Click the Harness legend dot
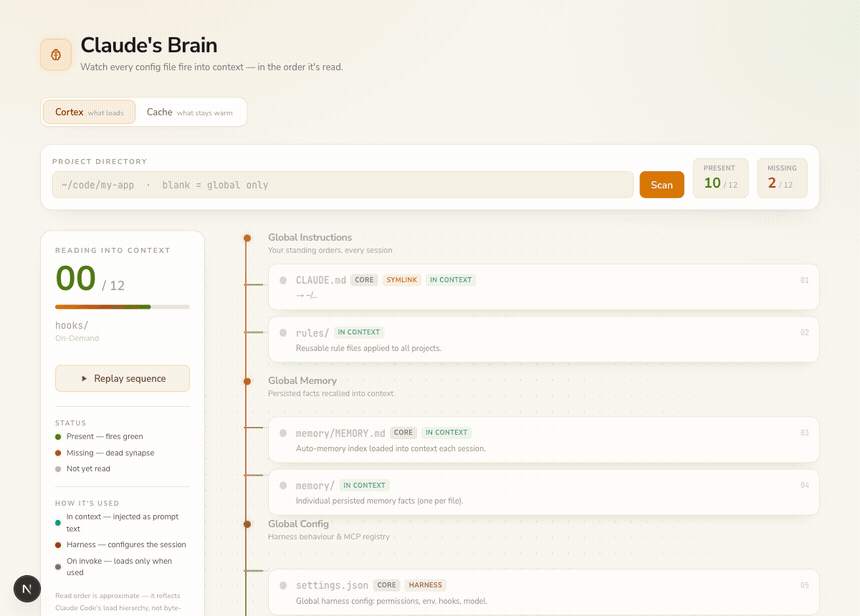Image resolution: width=860 pixels, height=616 pixels. pyautogui.click(x=58, y=545)
